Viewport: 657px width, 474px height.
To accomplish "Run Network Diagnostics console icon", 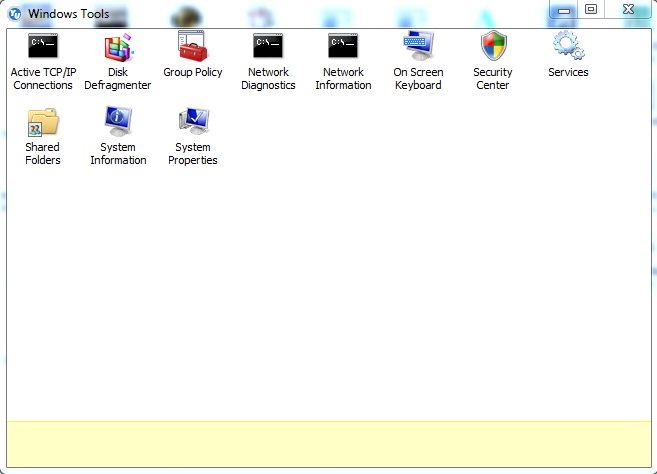I will click(x=268, y=45).
